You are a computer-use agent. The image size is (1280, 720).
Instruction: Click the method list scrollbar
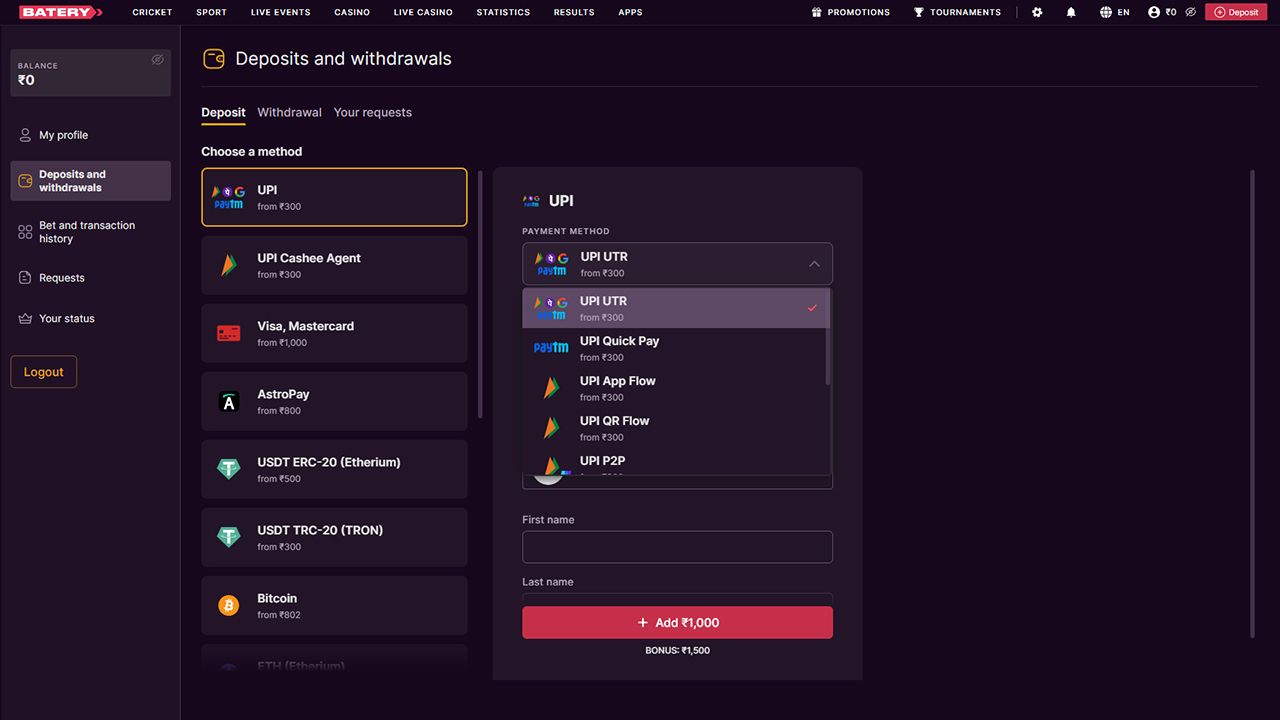coord(481,294)
